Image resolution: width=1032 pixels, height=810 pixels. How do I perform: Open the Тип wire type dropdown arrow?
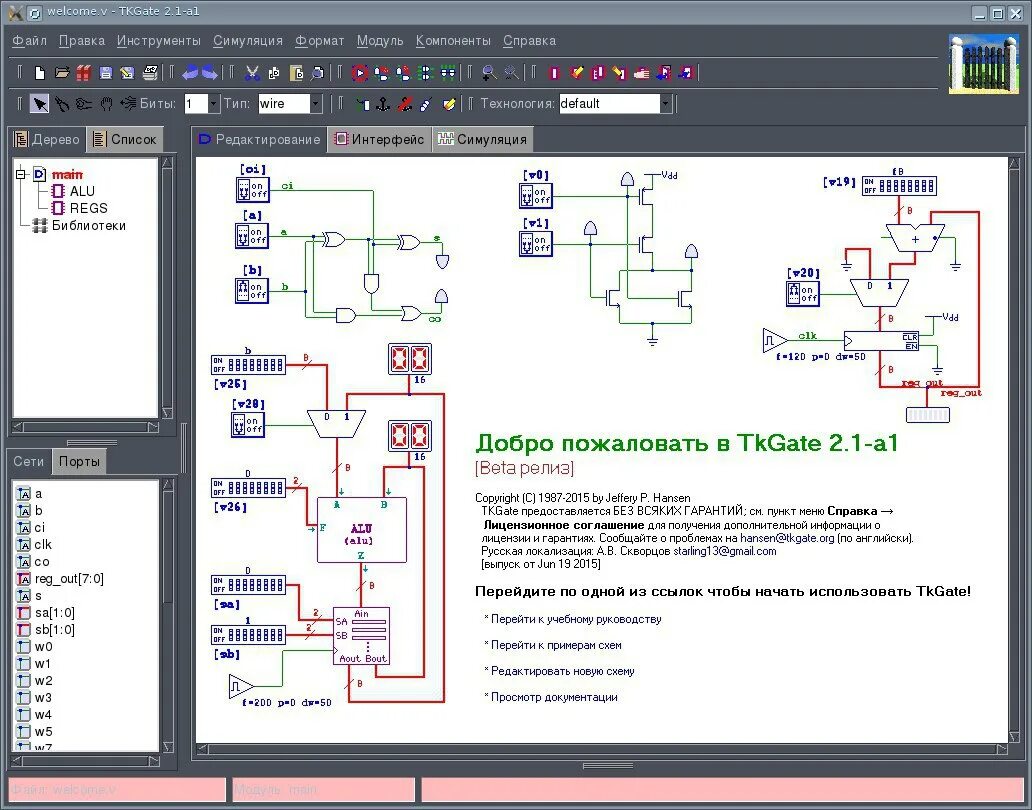pos(316,103)
